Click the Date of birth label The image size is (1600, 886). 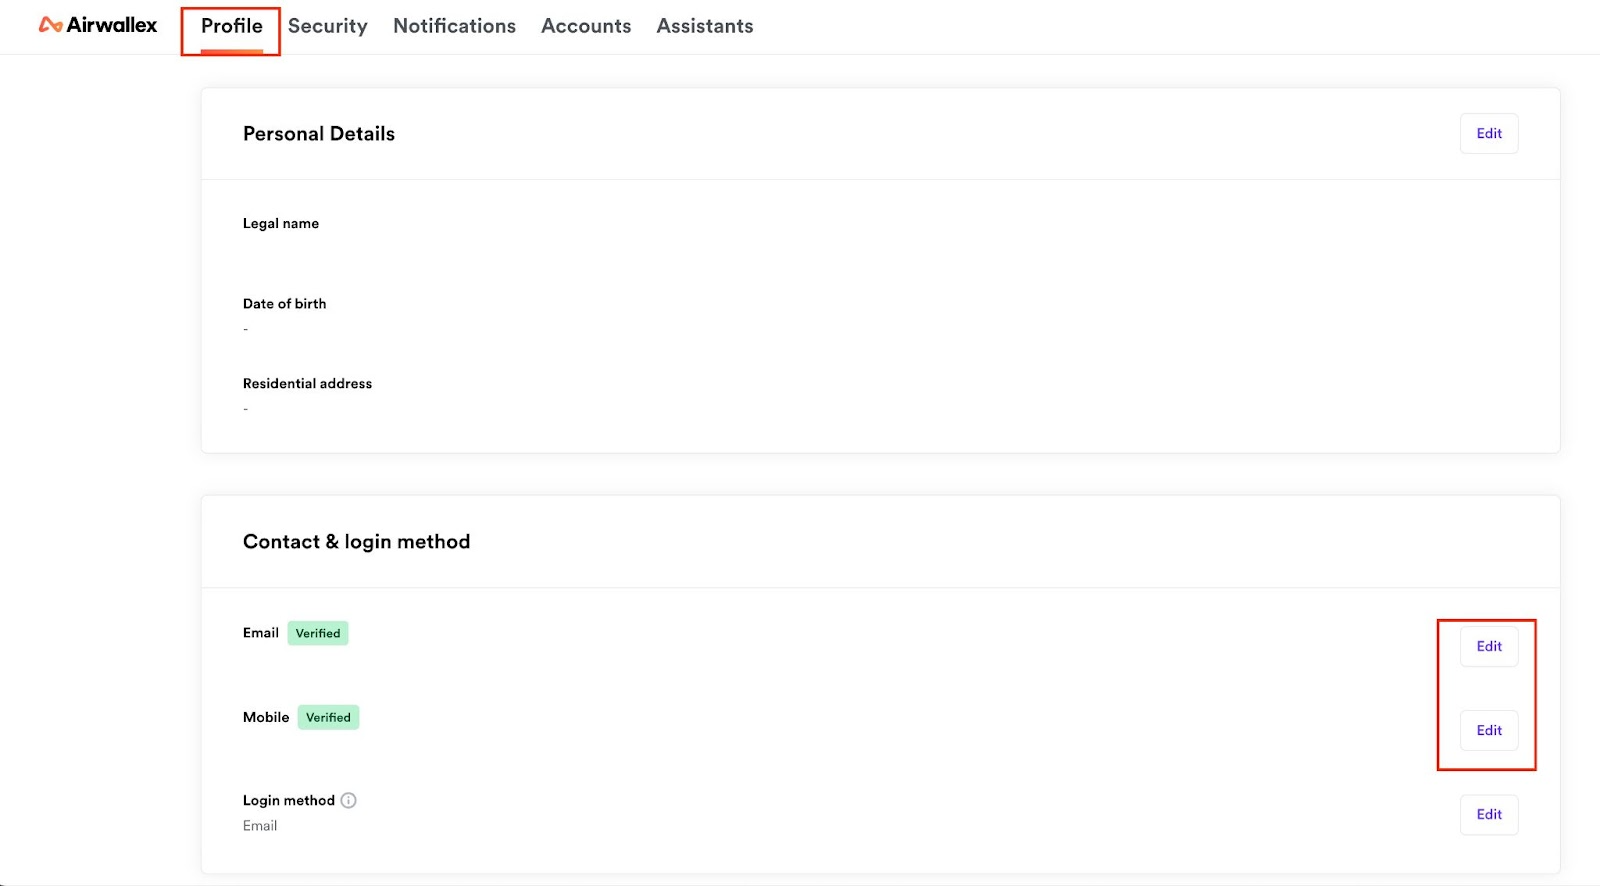click(284, 303)
